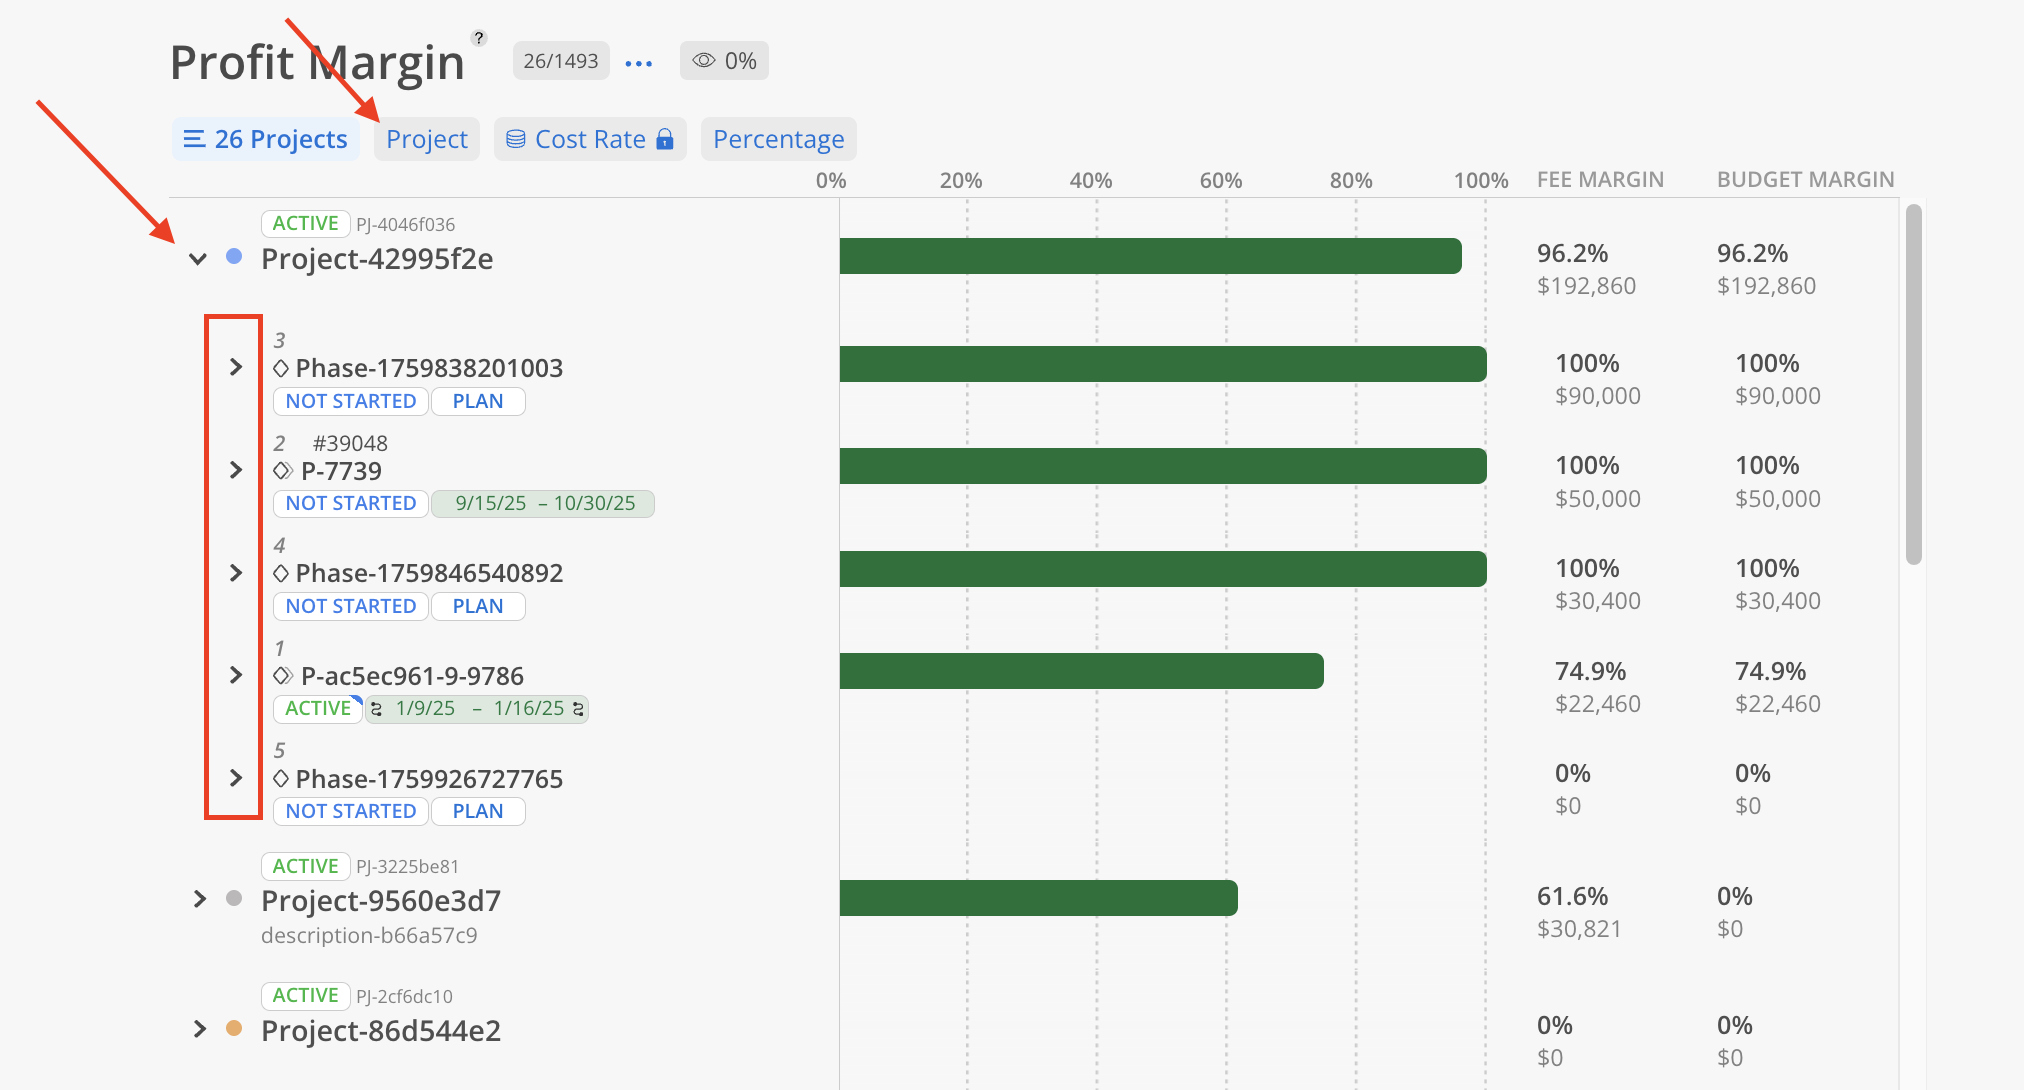Click the help question mark icon
The height and width of the screenshot is (1090, 2024).
click(x=479, y=38)
